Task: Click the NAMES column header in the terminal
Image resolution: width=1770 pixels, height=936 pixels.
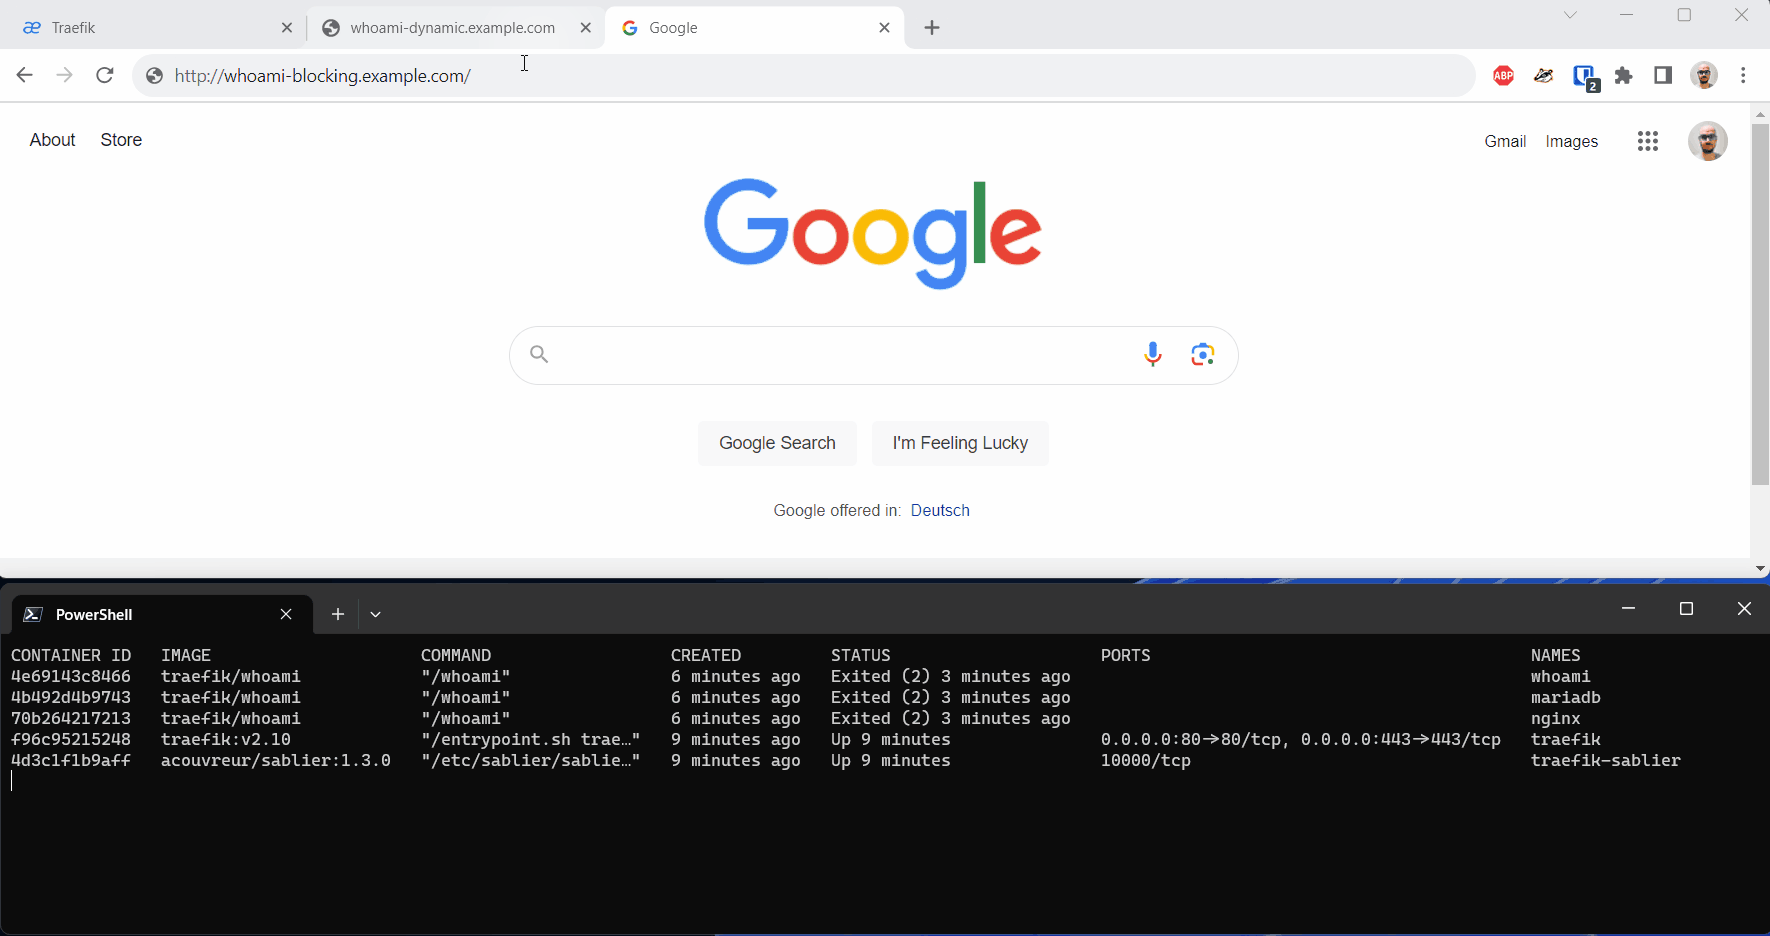Action: (x=1556, y=655)
